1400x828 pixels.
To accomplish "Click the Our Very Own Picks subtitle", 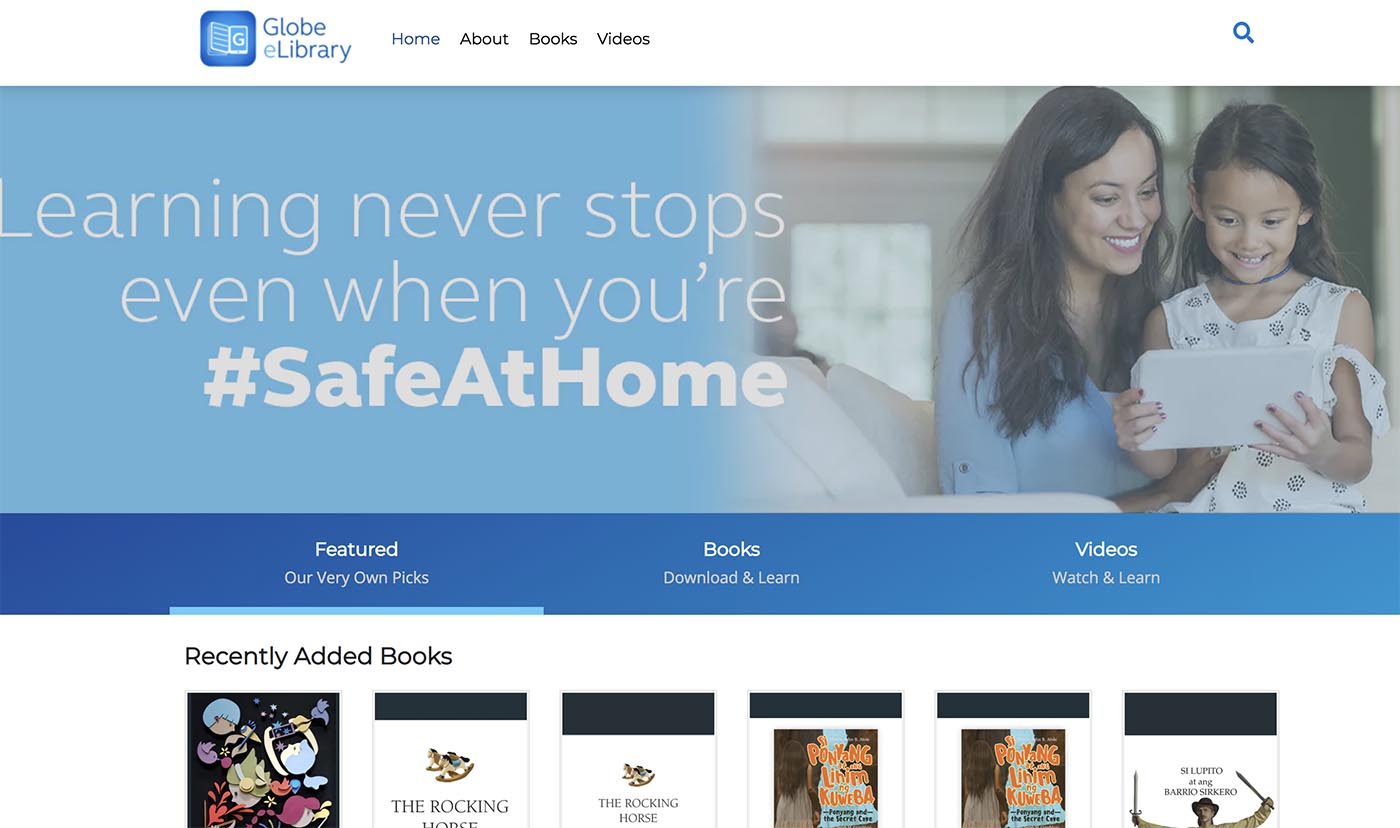I will tap(356, 578).
